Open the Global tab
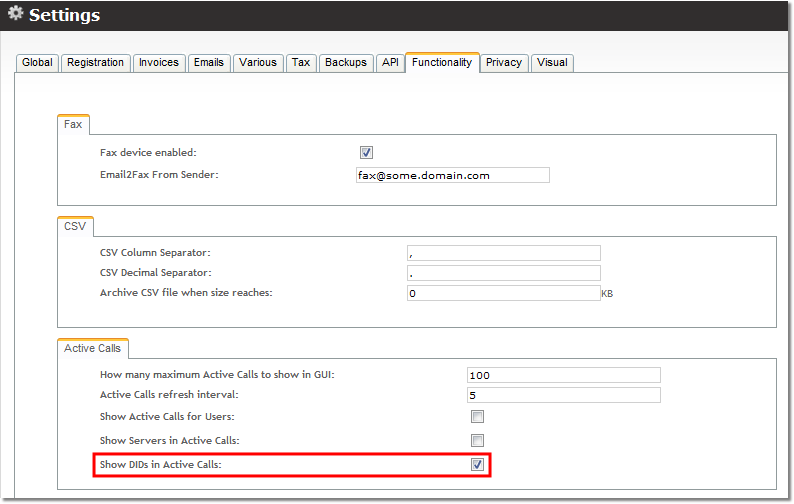 coord(37,63)
